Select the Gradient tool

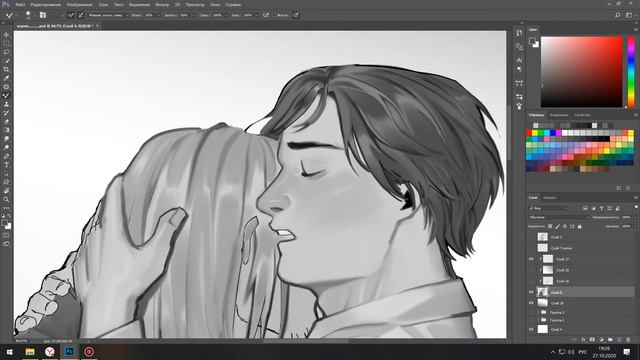pos(6,130)
